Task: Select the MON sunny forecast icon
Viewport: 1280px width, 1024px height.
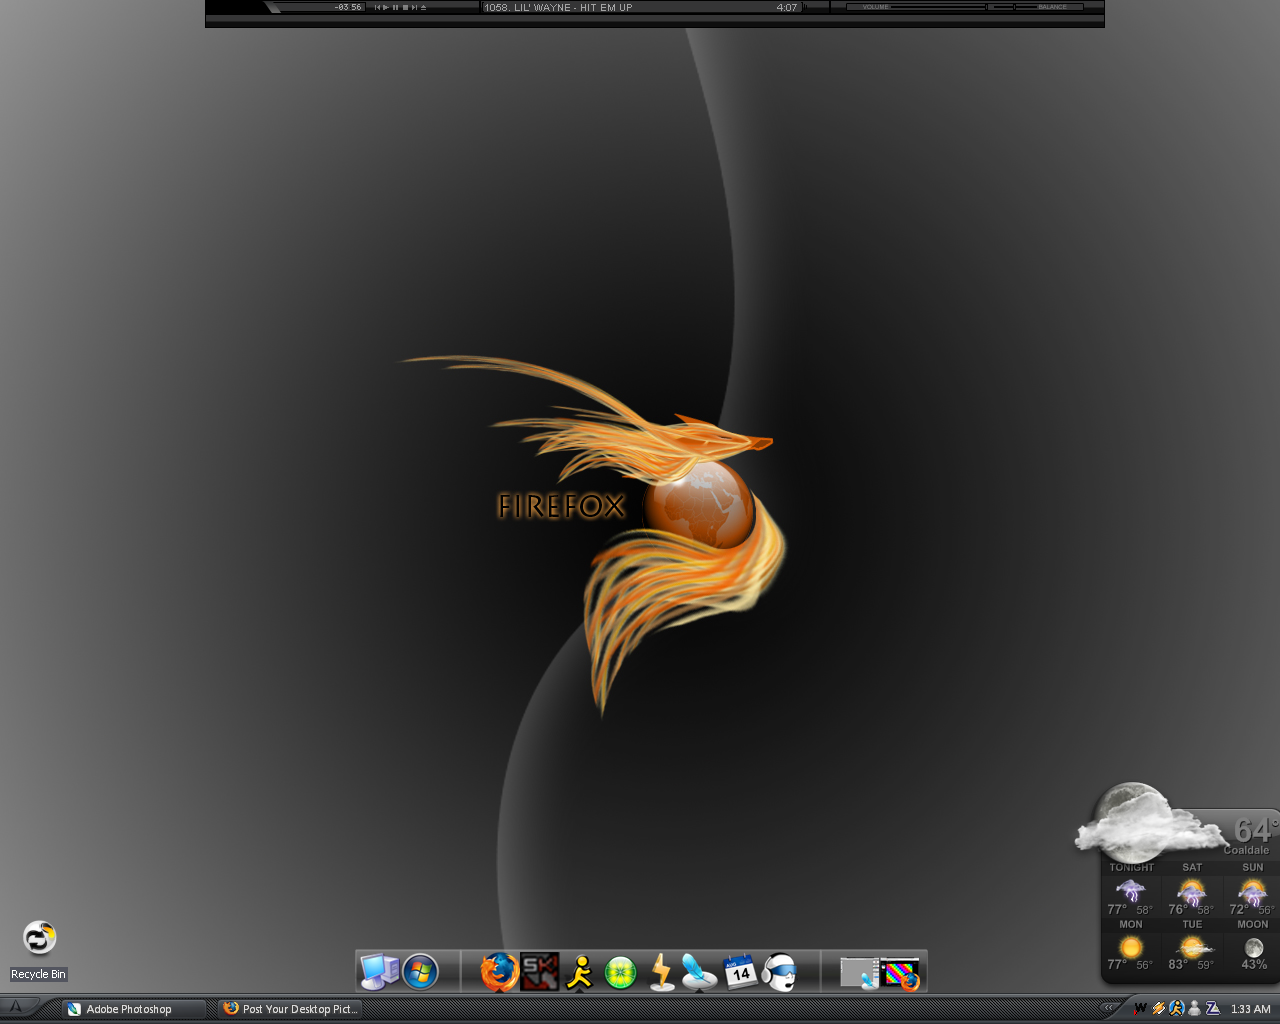Action: coord(1131,946)
